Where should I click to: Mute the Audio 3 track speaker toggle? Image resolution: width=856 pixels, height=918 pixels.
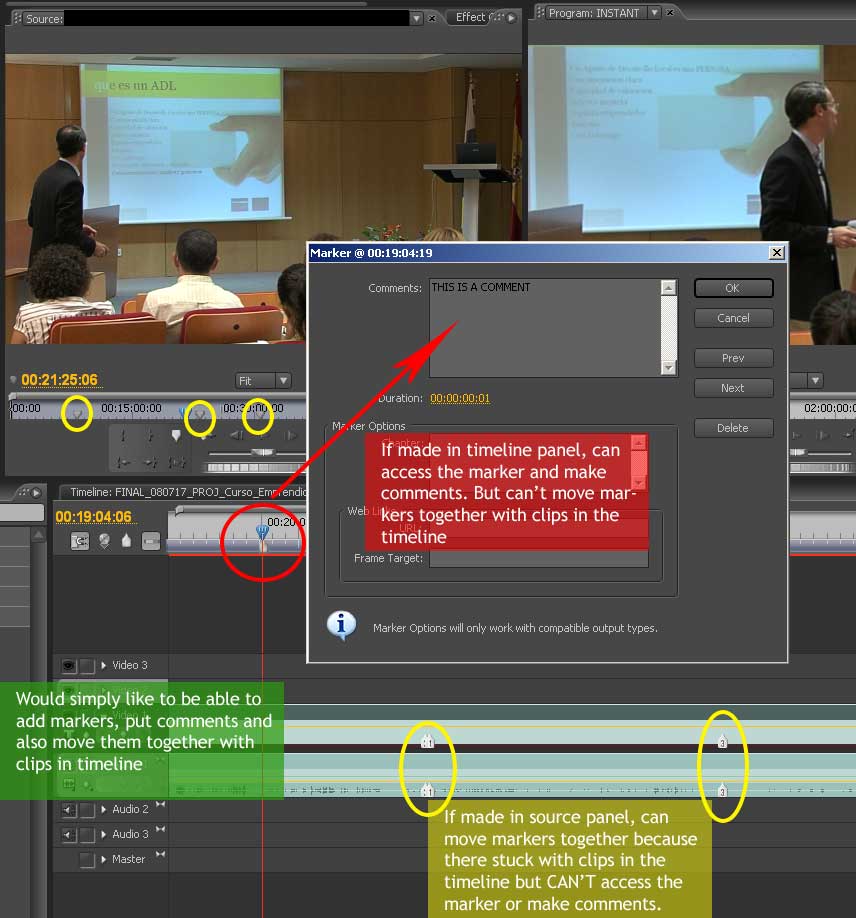pyautogui.click(x=69, y=835)
